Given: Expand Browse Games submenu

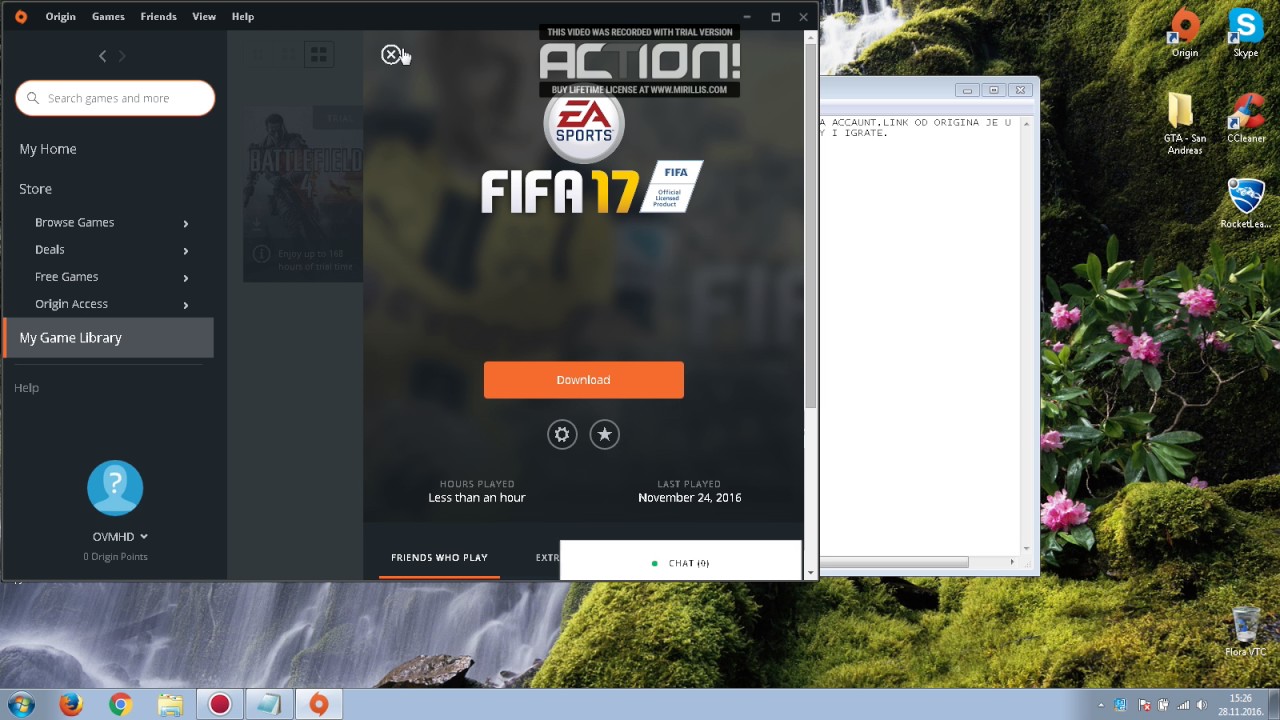Looking at the screenshot, I should [x=185, y=223].
